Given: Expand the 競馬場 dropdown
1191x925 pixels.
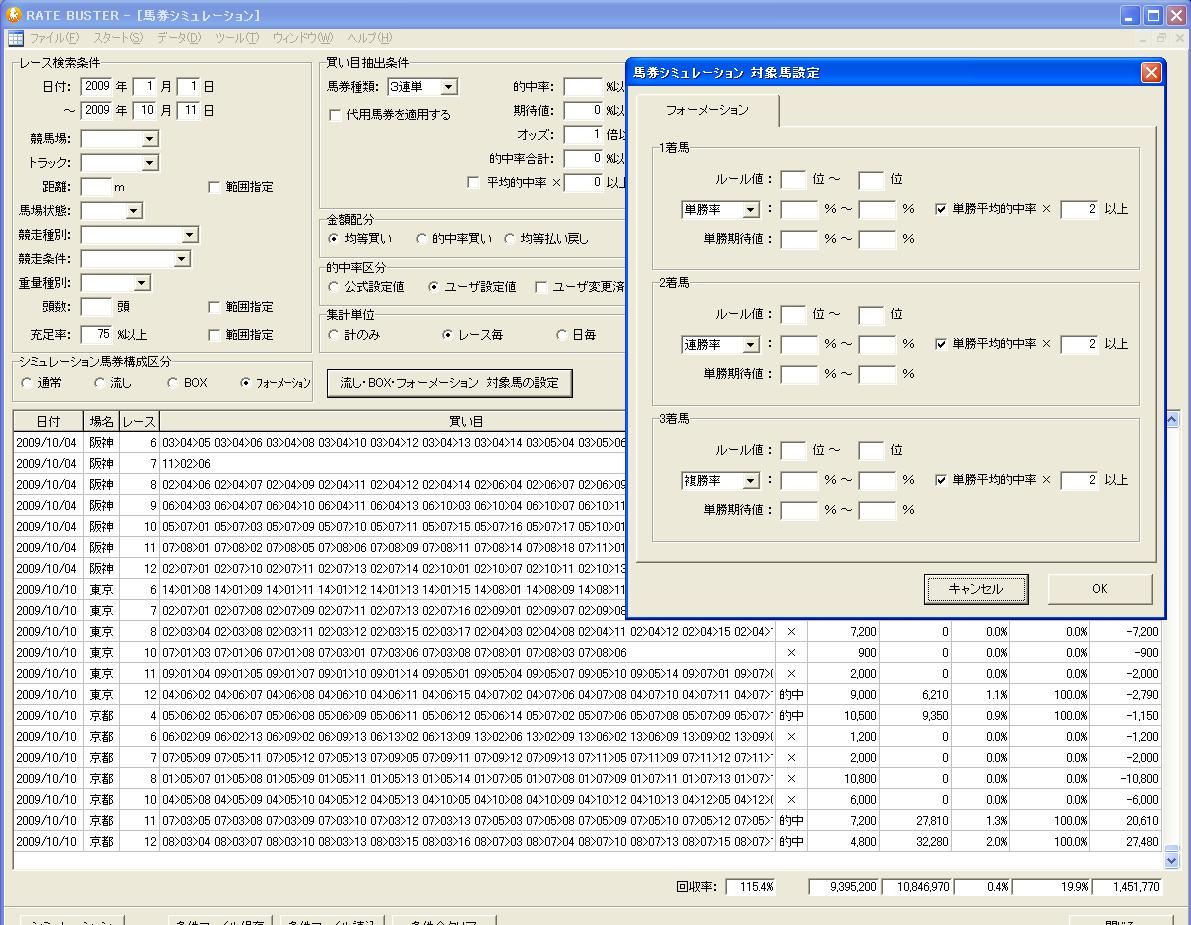Looking at the screenshot, I should 150,139.
